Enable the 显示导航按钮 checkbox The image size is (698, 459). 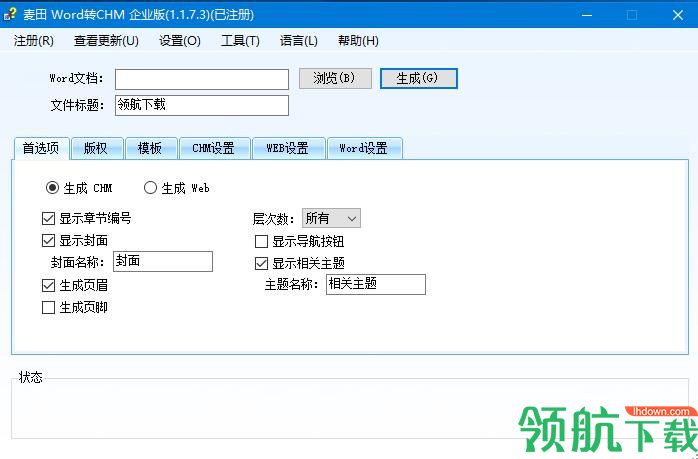[261, 242]
